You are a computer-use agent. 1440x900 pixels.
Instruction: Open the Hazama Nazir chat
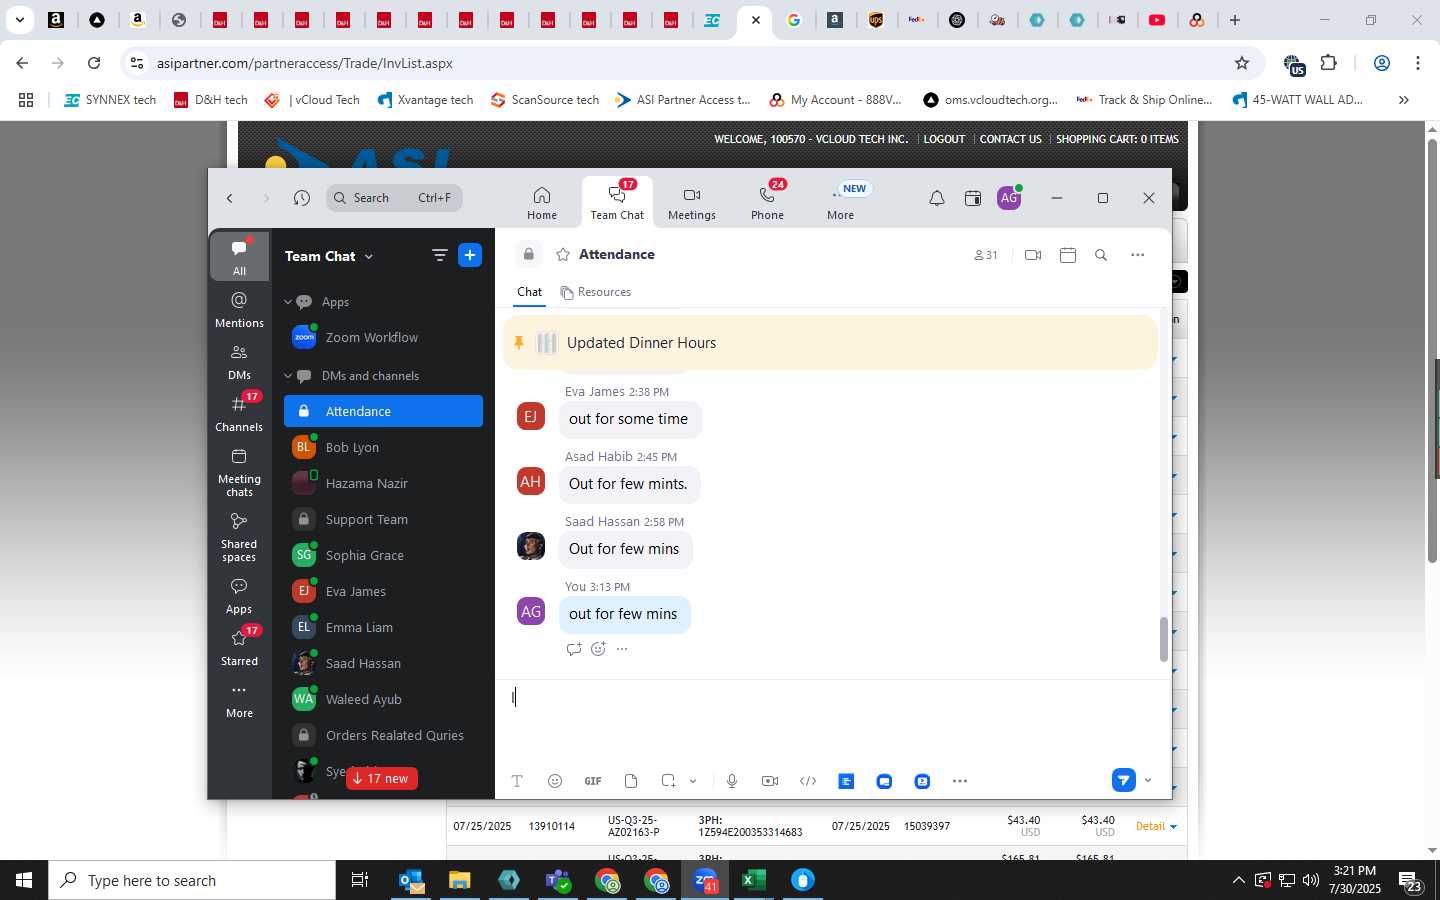click(383, 483)
